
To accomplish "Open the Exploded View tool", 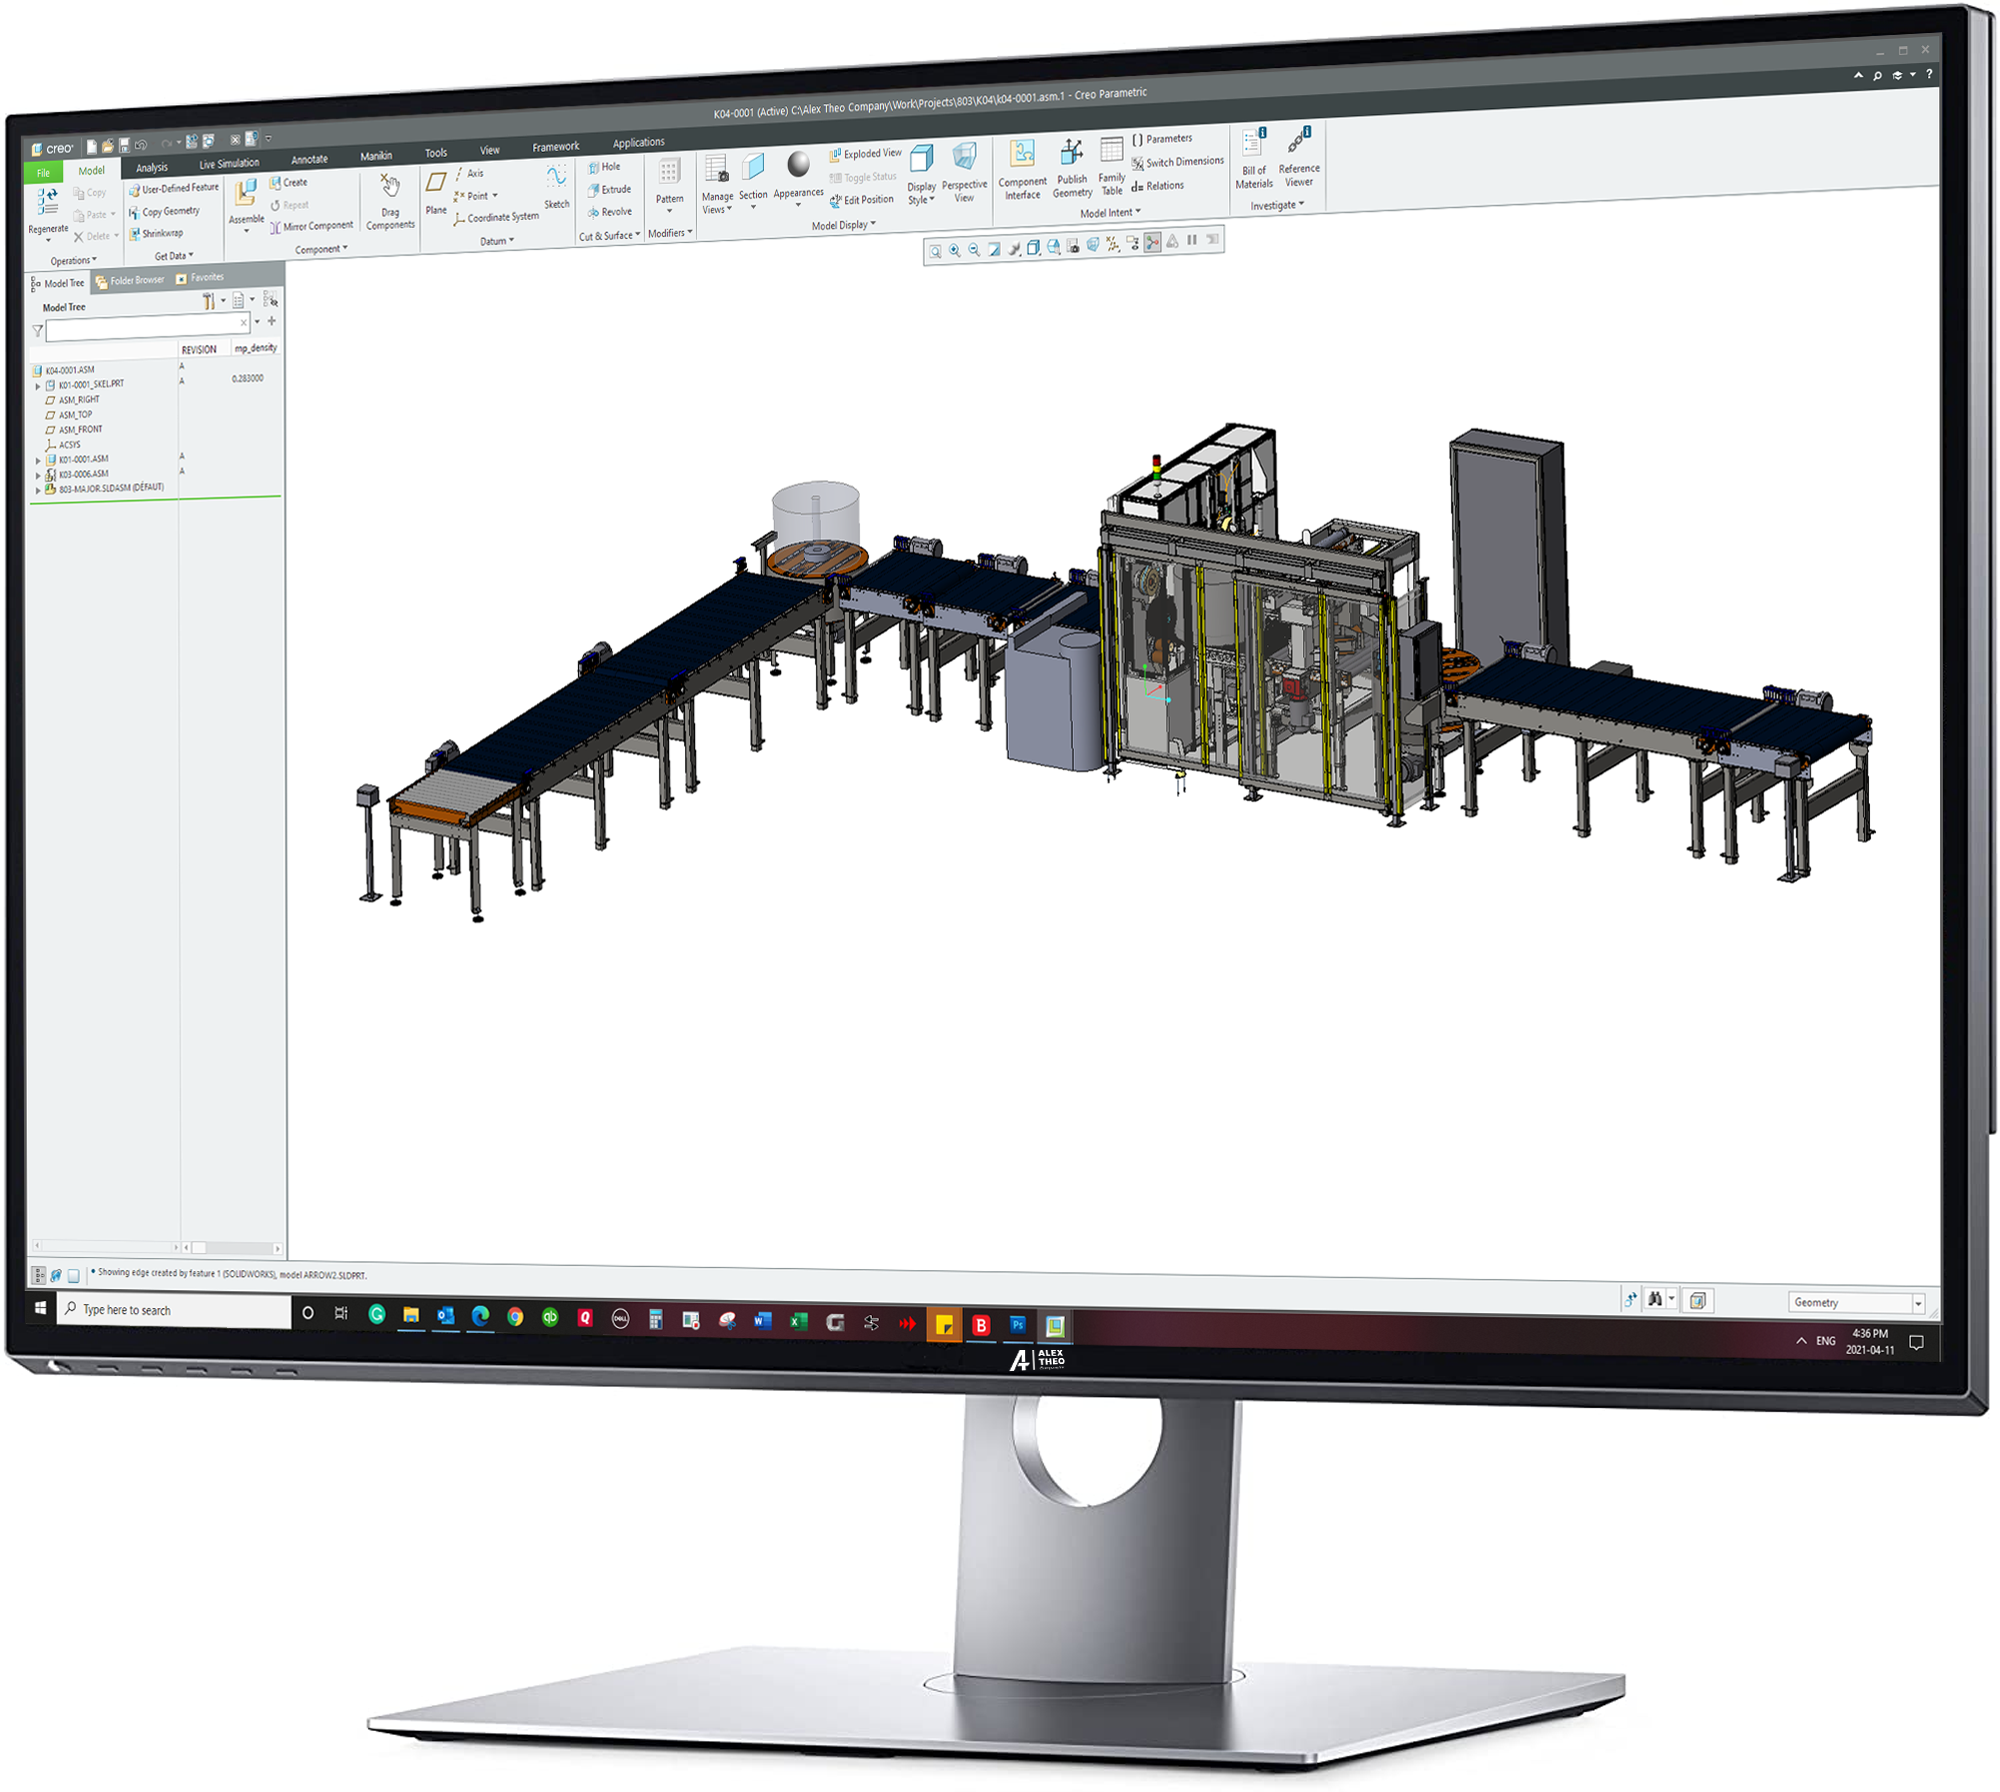I will click(x=862, y=152).
